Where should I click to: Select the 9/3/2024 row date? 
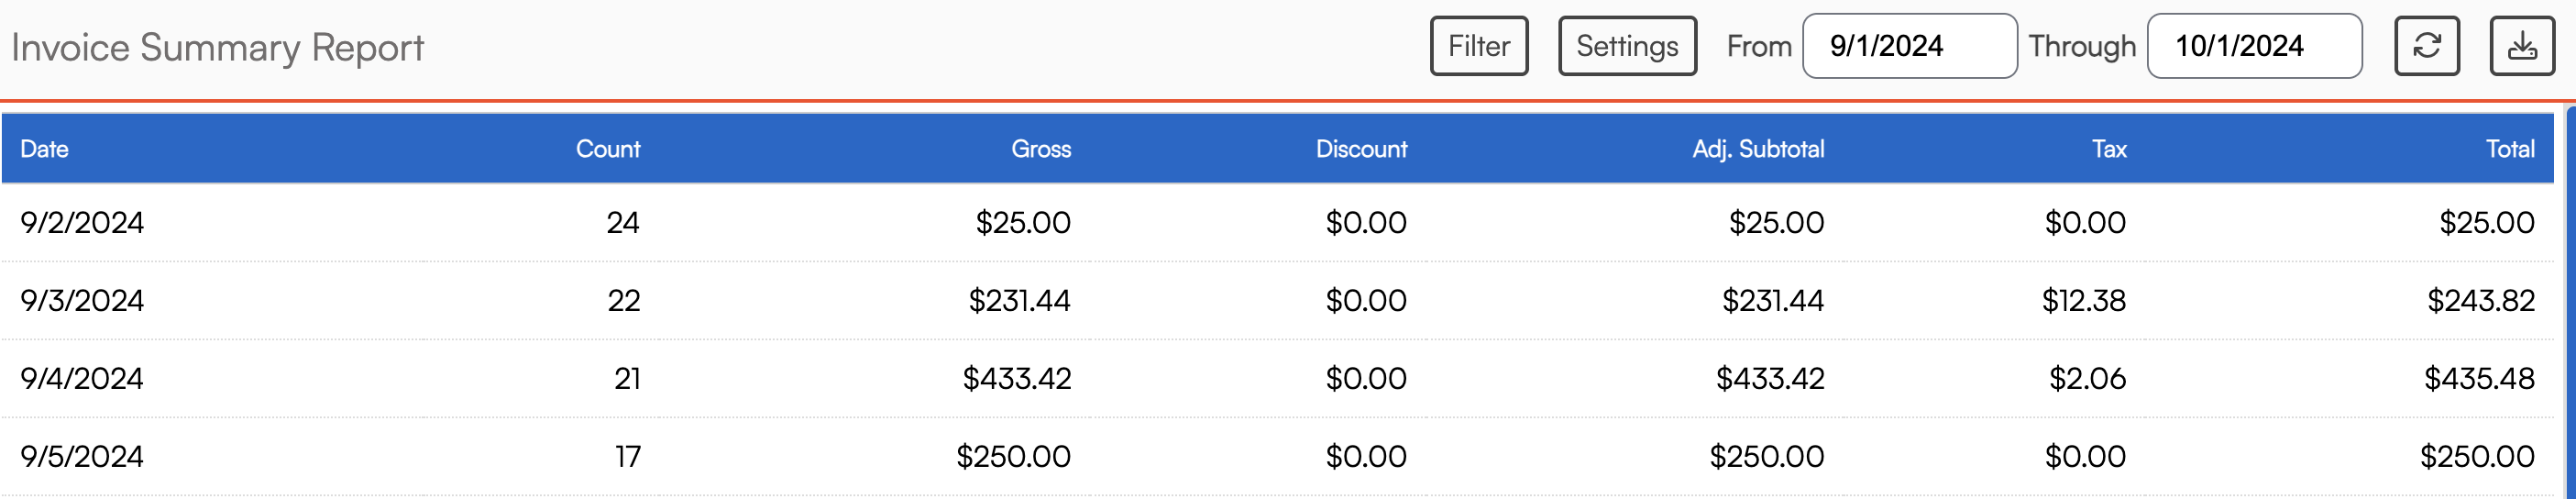coord(82,300)
